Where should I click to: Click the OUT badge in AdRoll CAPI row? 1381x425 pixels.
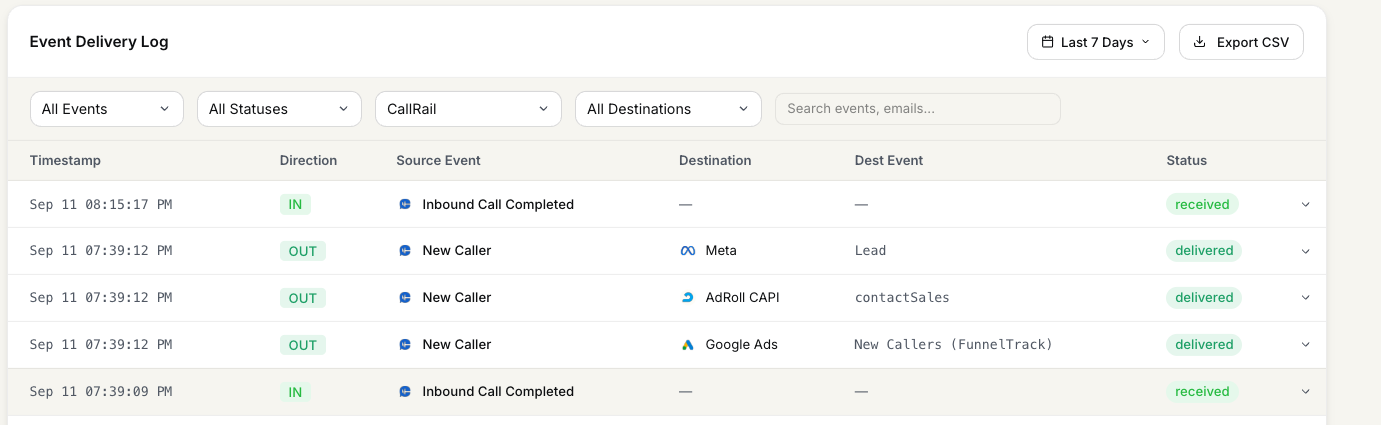tap(303, 298)
